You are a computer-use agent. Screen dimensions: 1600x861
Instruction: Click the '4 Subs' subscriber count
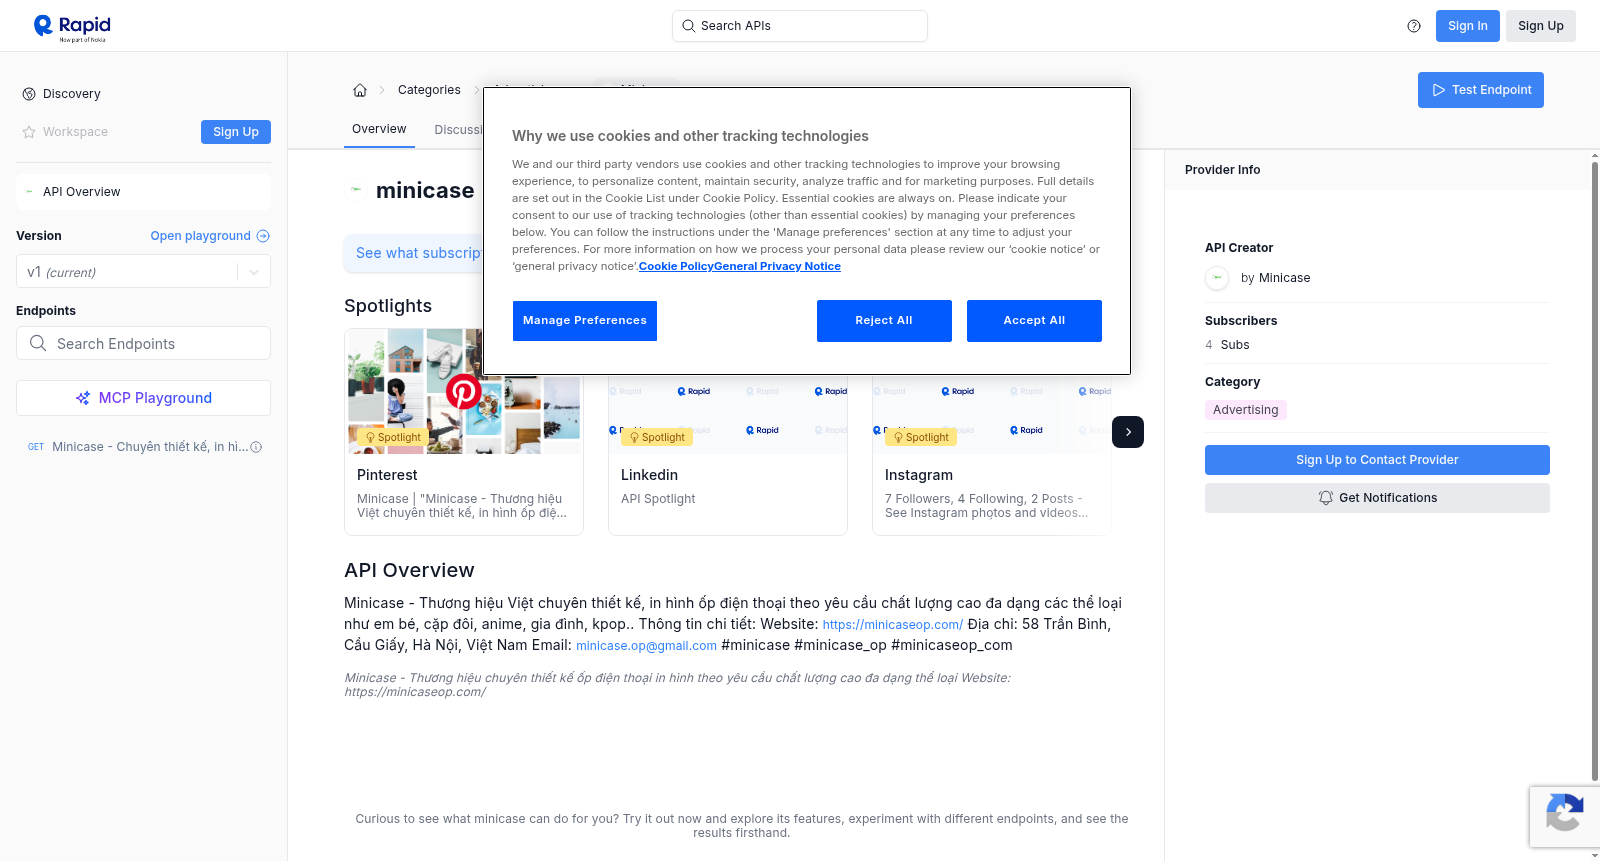tap(1227, 345)
